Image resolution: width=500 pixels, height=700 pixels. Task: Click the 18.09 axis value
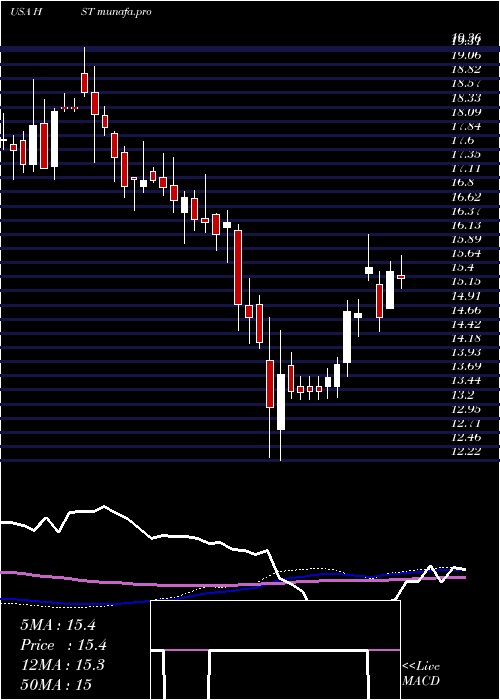click(466, 112)
